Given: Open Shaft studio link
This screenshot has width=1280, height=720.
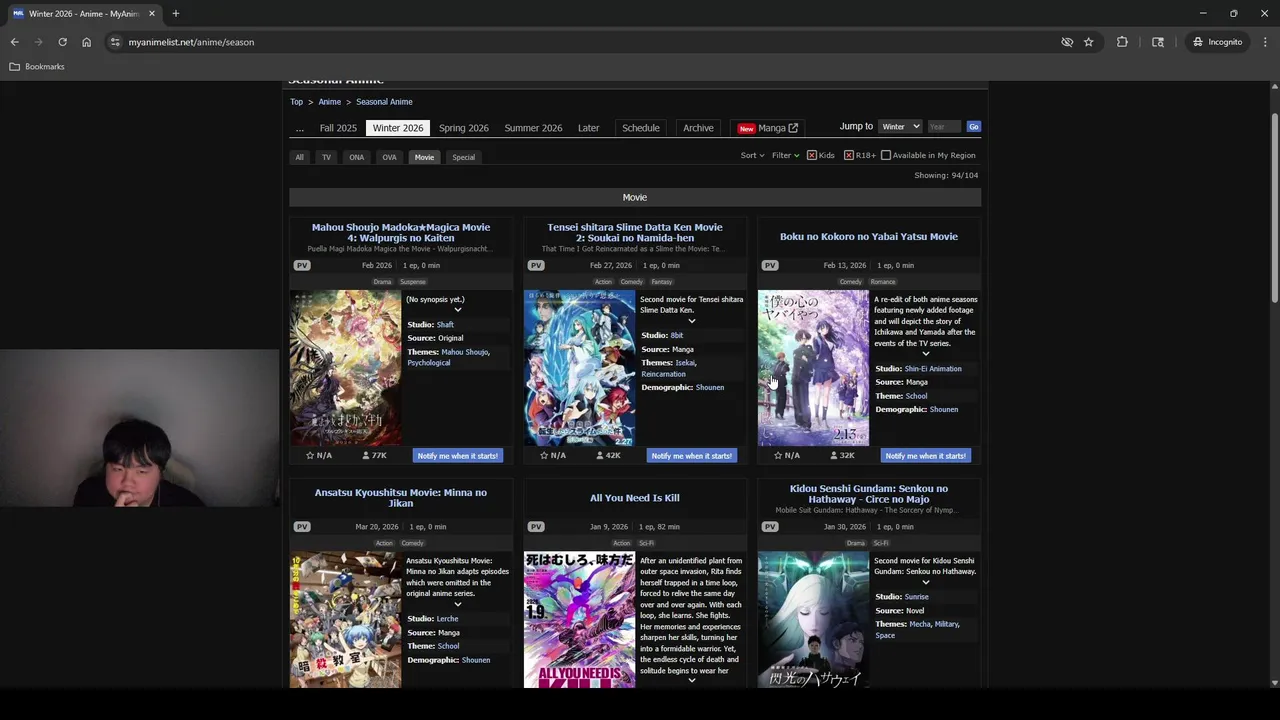Looking at the screenshot, I should coord(445,325).
